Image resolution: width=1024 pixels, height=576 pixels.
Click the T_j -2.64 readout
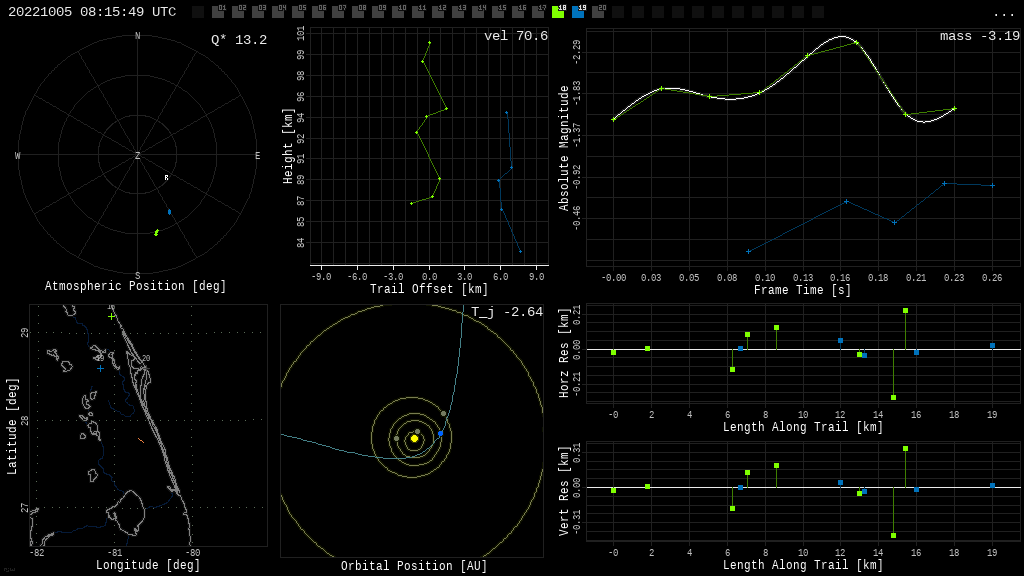pyautogui.click(x=507, y=312)
